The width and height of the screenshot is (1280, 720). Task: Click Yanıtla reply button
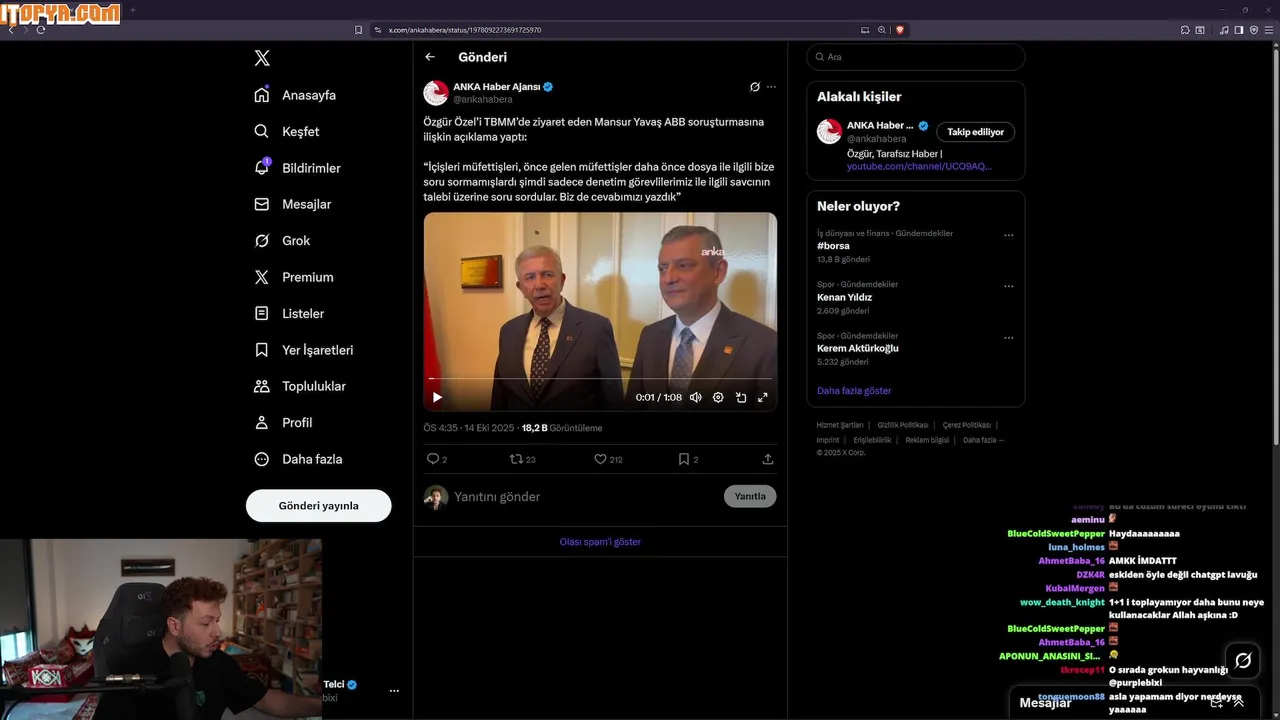[750, 497]
